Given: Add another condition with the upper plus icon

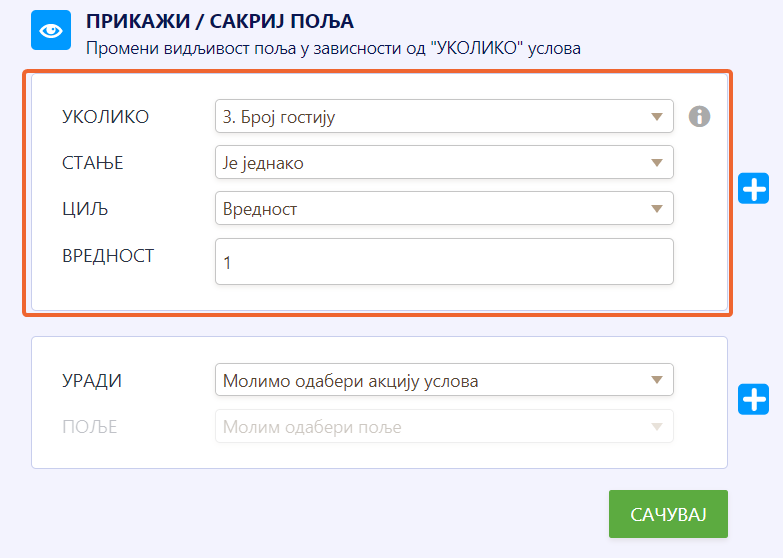Looking at the screenshot, I should 753,188.
